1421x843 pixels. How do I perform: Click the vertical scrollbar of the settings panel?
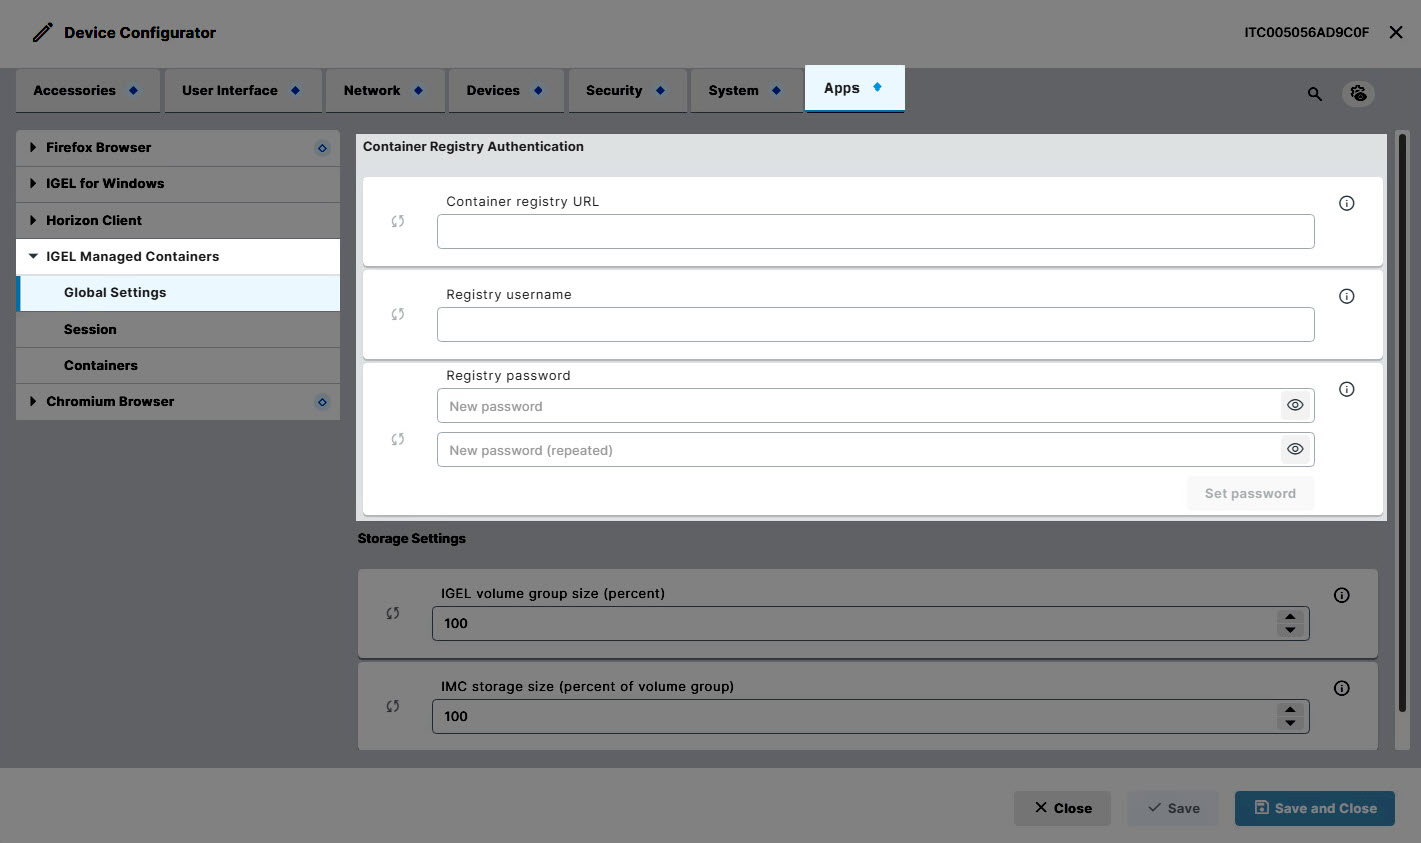(x=1402, y=422)
